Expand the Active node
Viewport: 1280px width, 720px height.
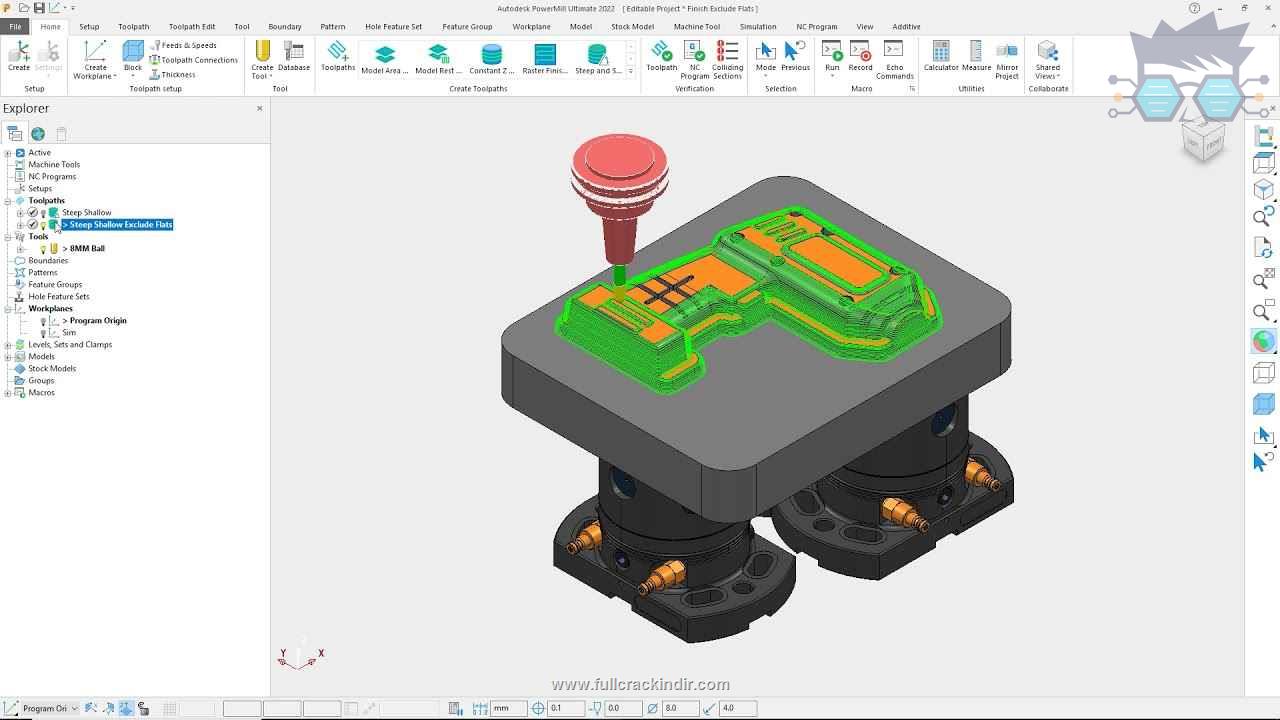pyautogui.click(x=8, y=153)
